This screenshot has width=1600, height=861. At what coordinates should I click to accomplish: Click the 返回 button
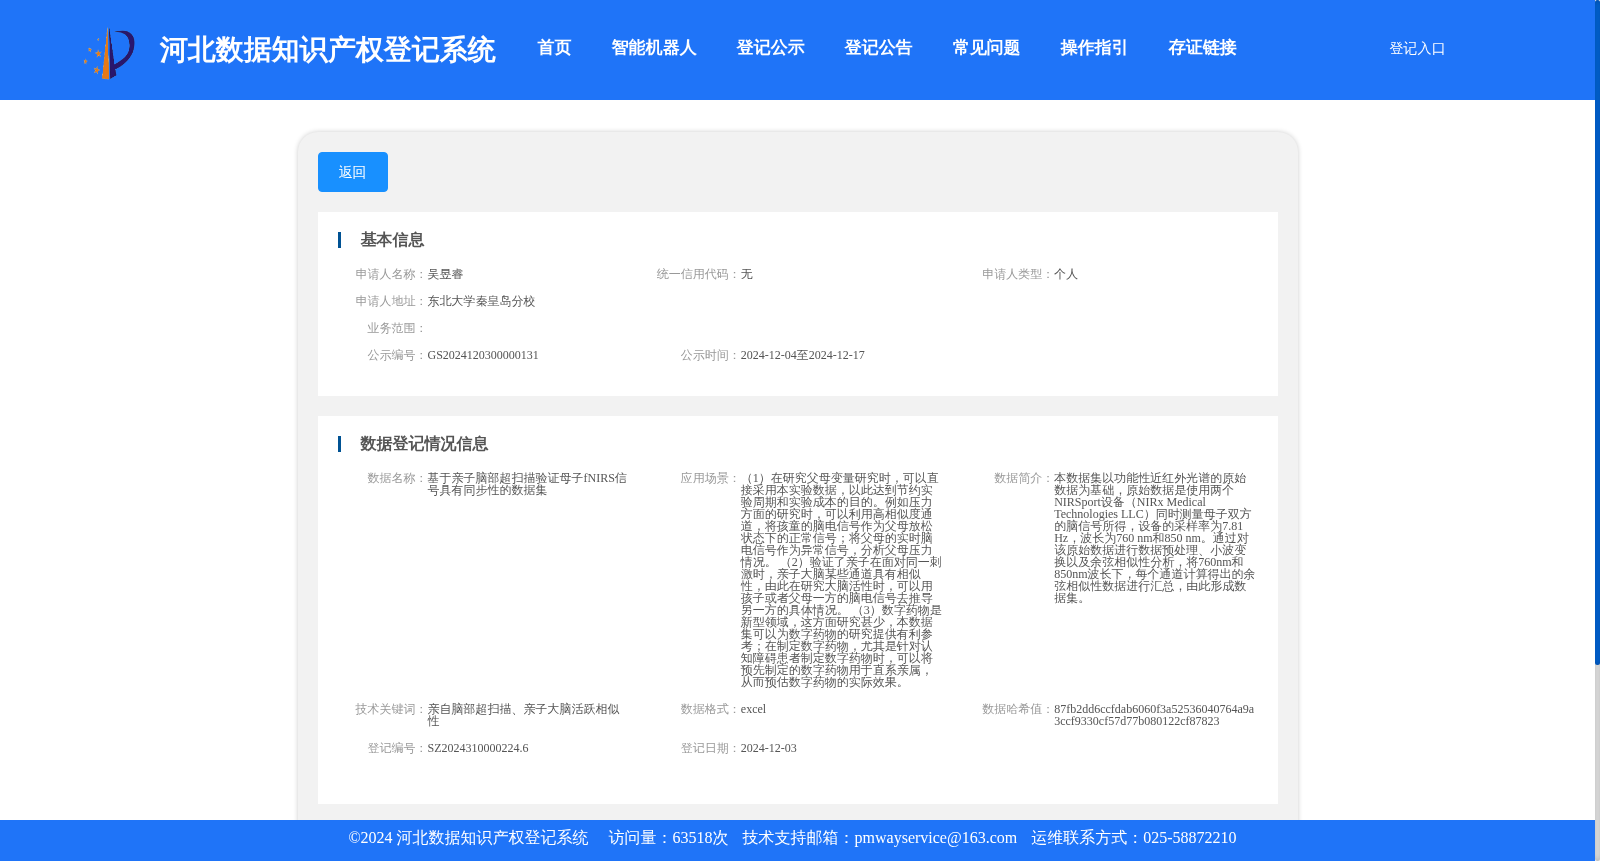[x=353, y=172]
